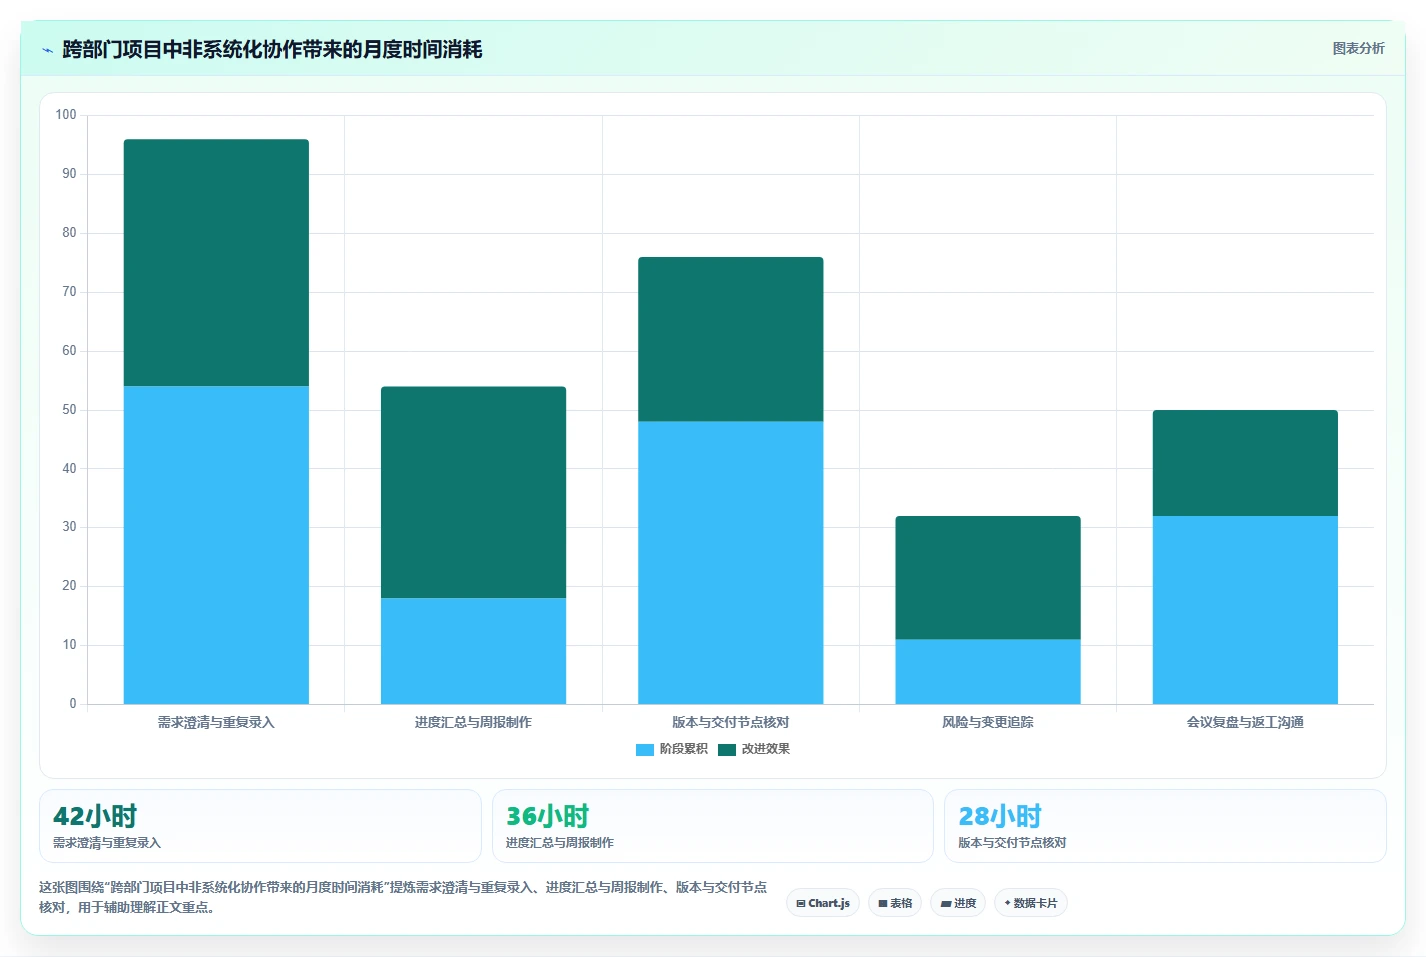1426x957 pixels.
Task: Toggle the 阶段累积 legend item
Action: tap(672, 749)
